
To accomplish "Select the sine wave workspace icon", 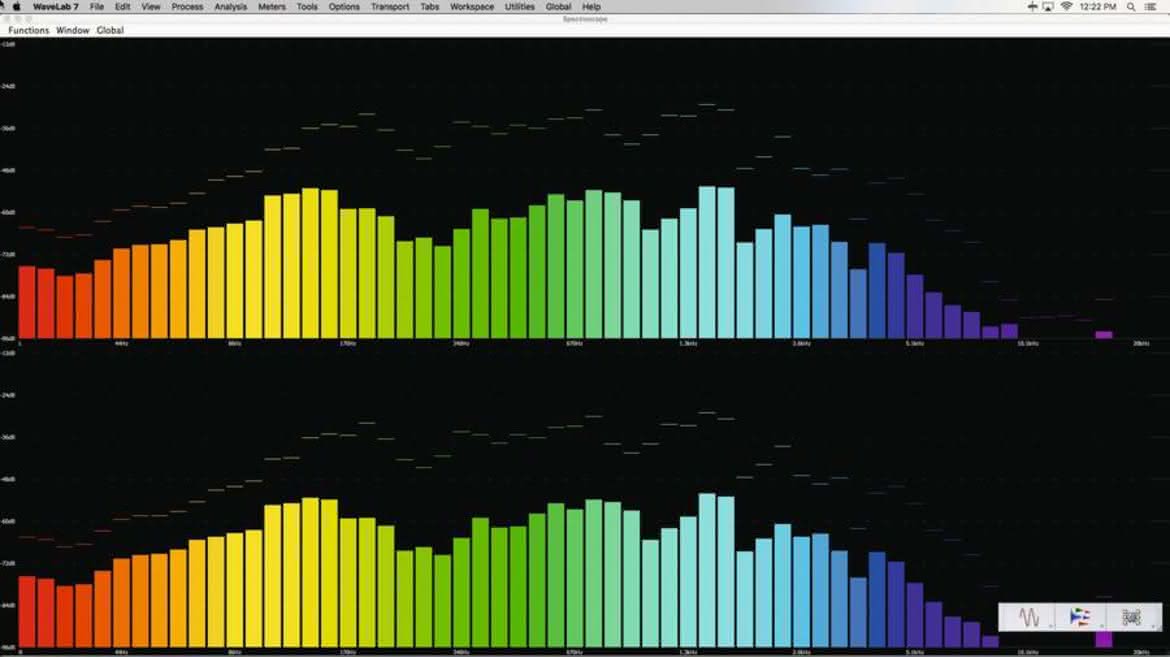I will pos(1029,617).
